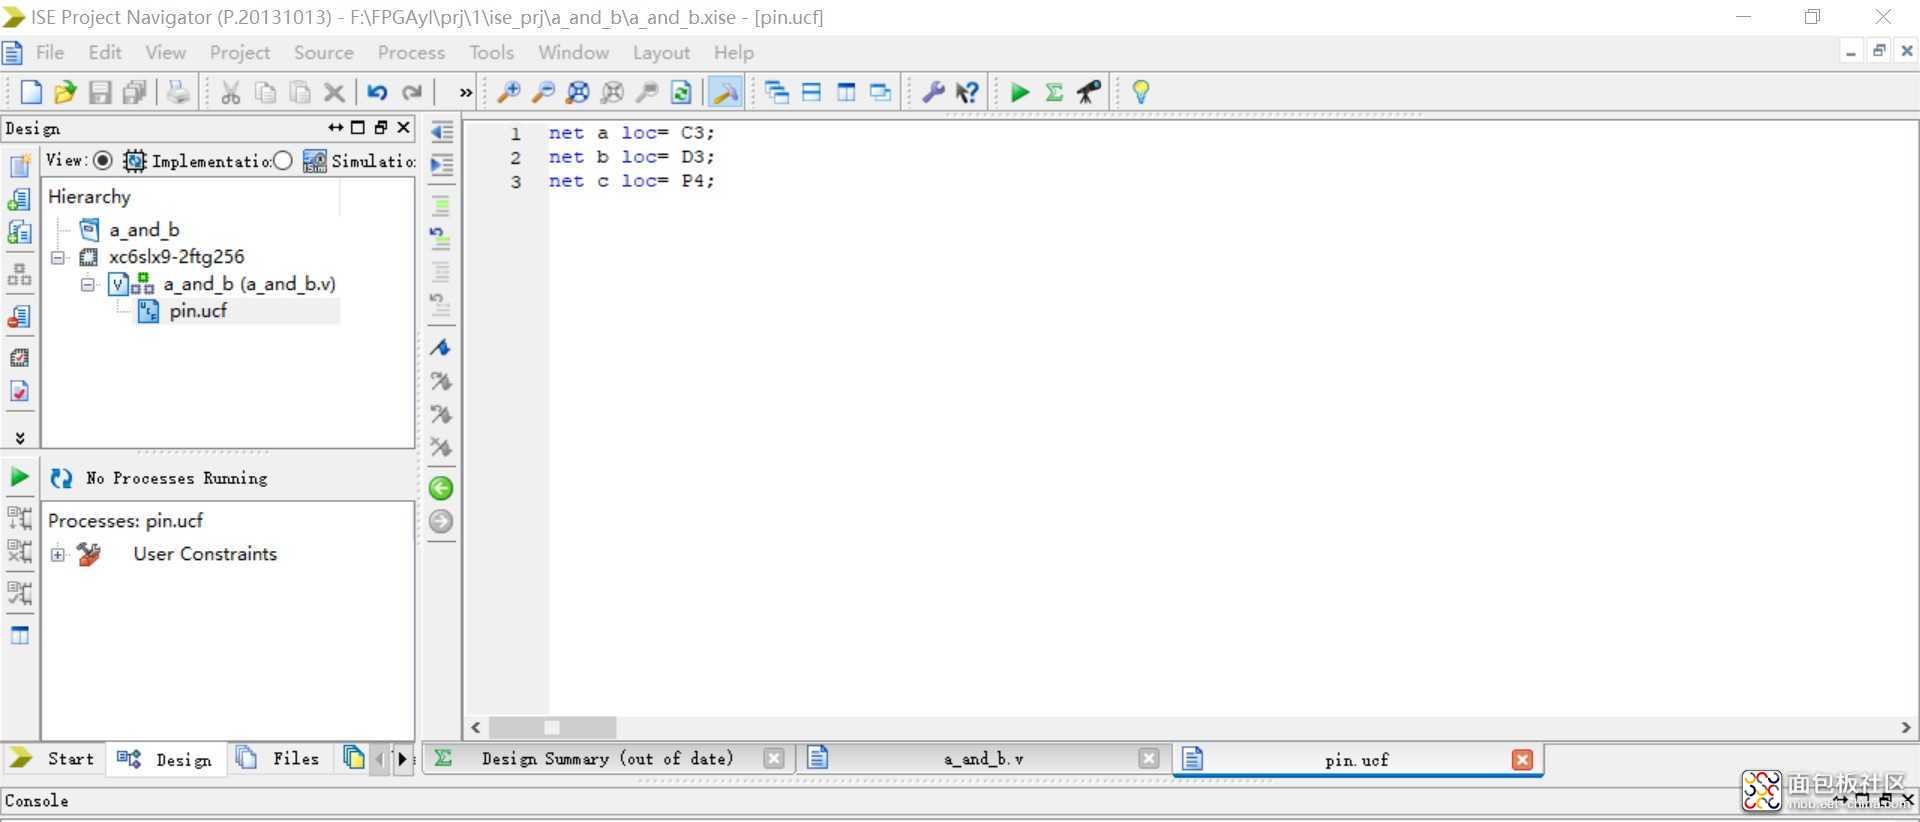Open the Help menu
1920x822 pixels.
click(733, 52)
